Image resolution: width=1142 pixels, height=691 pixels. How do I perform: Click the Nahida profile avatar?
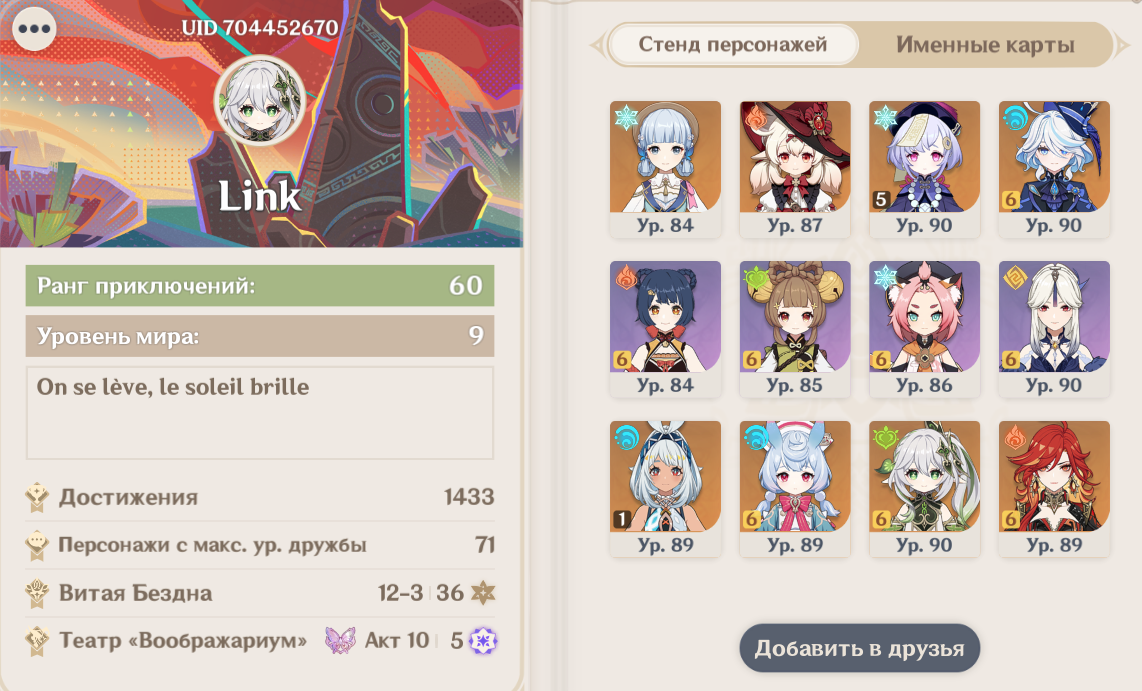click(x=259, y=100)
